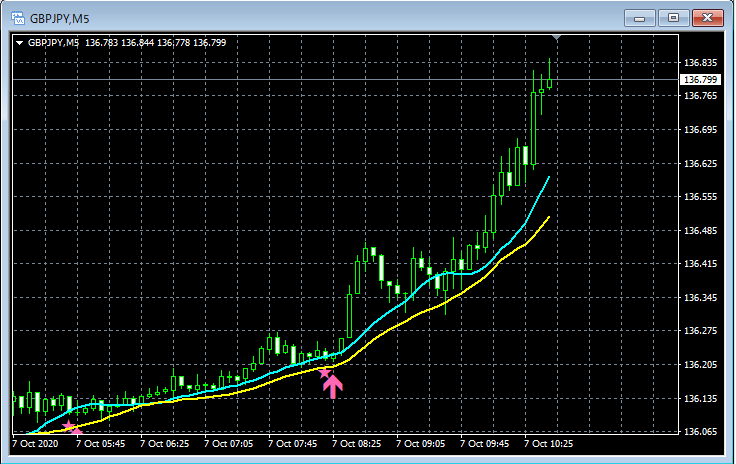
Task: Click the pink star above the arrow
Action: (324, 373)
